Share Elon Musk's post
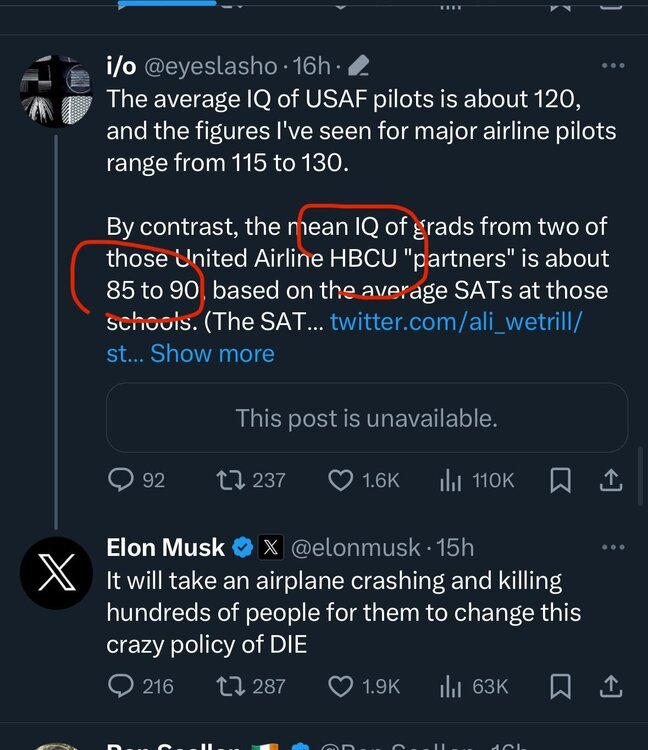The width and height of the screenshot is (648, 750). pos(610,686)
